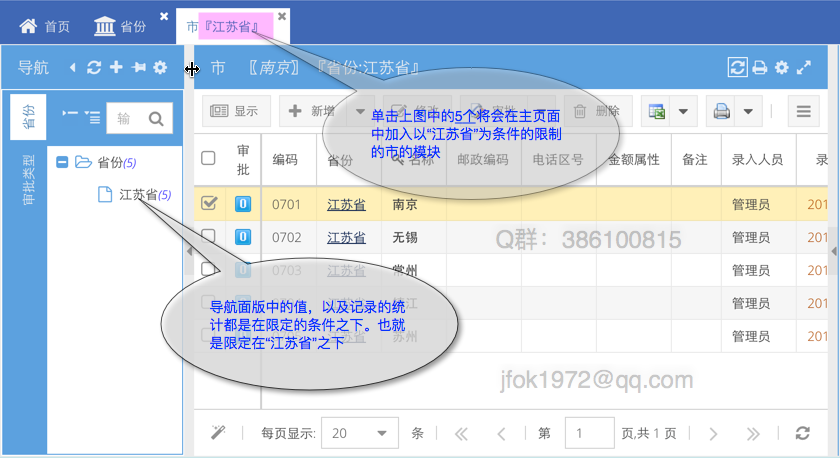Click the magic wand icon in footer
The image size is (840, 458).
[219, 433]
